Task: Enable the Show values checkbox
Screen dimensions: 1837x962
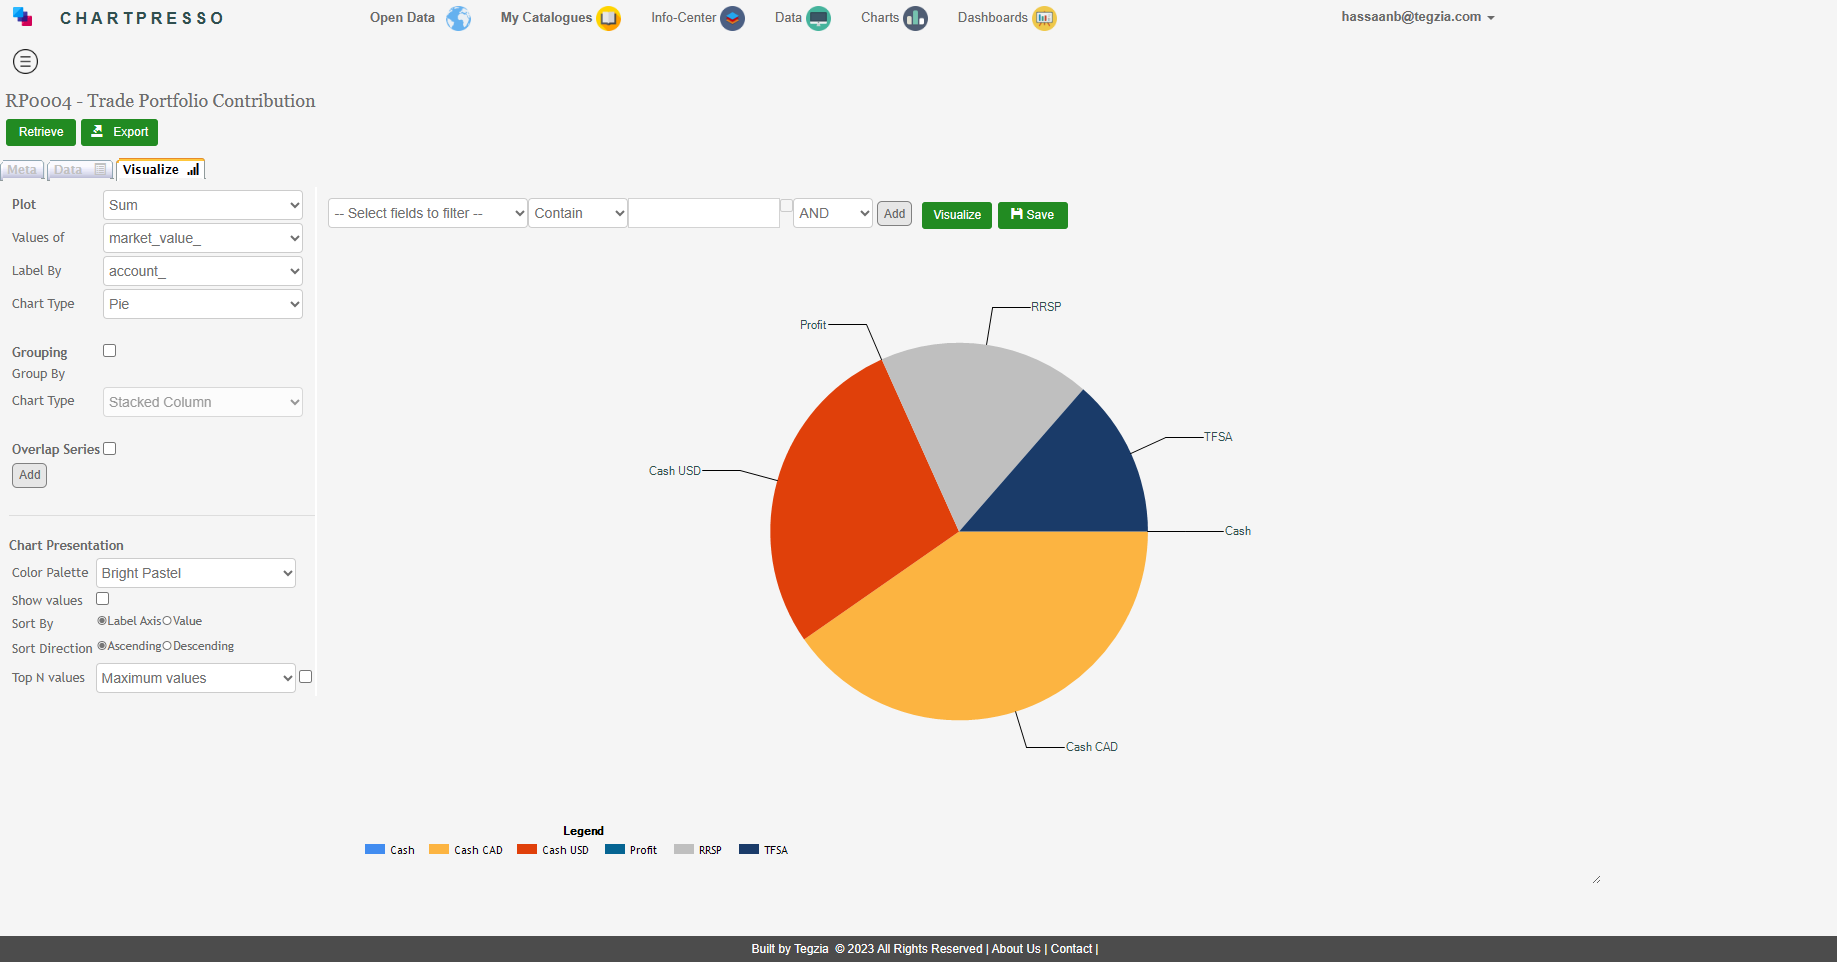Action: coord(102,599)
